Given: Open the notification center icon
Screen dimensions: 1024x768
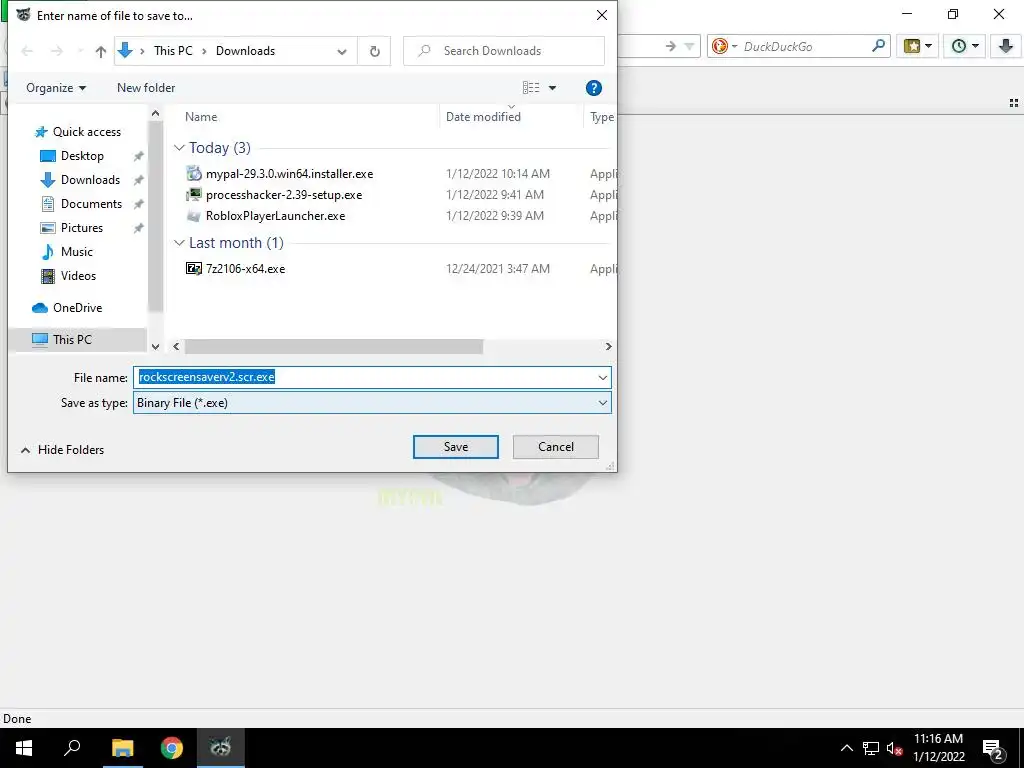Looking at the screenshot, I should (993, 748).
